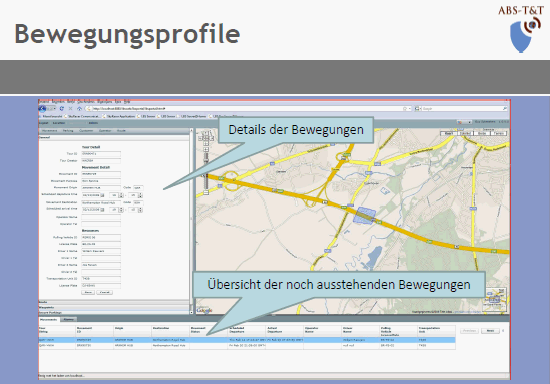
Task: Click the Next button beside the table
Action: (490, 331)
